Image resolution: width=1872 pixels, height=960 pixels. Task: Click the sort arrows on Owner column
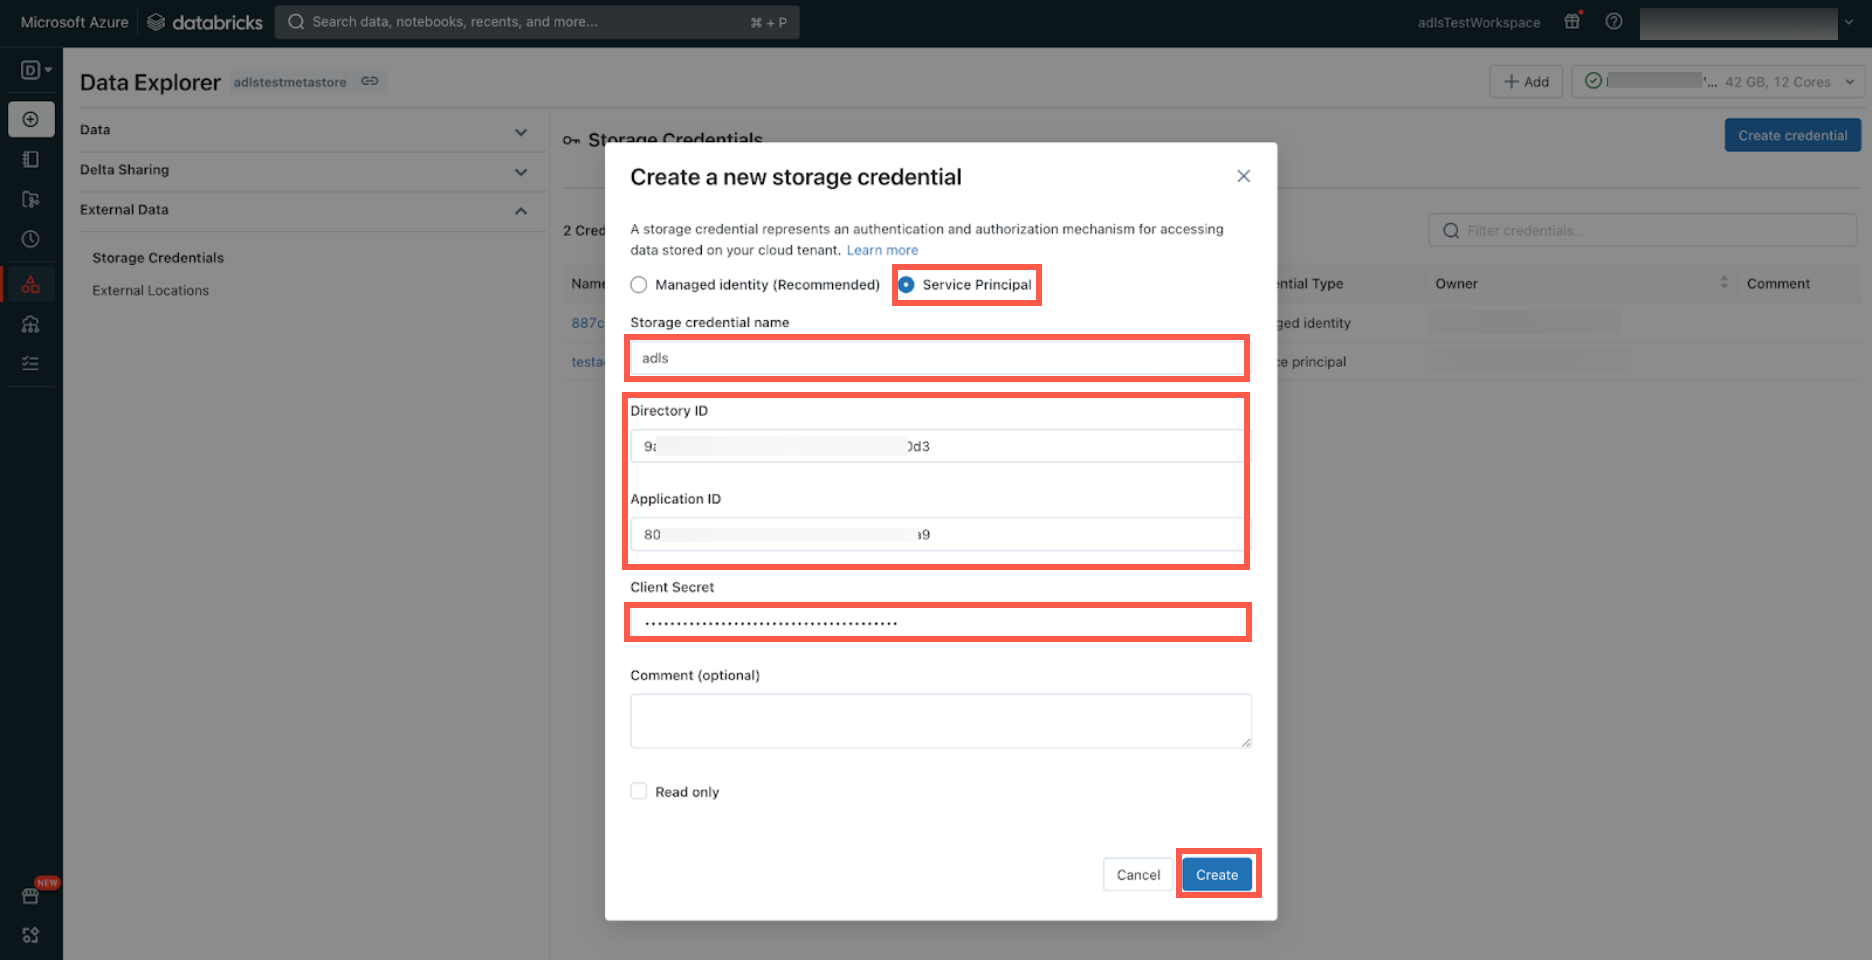(x=1723, y=283)
